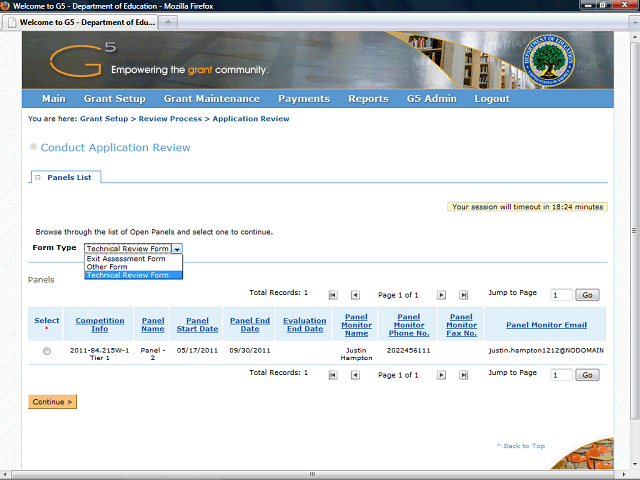Screen dimensions: 640x480
Task: Open the Grant Setup menu
Action: coord(114,99)
